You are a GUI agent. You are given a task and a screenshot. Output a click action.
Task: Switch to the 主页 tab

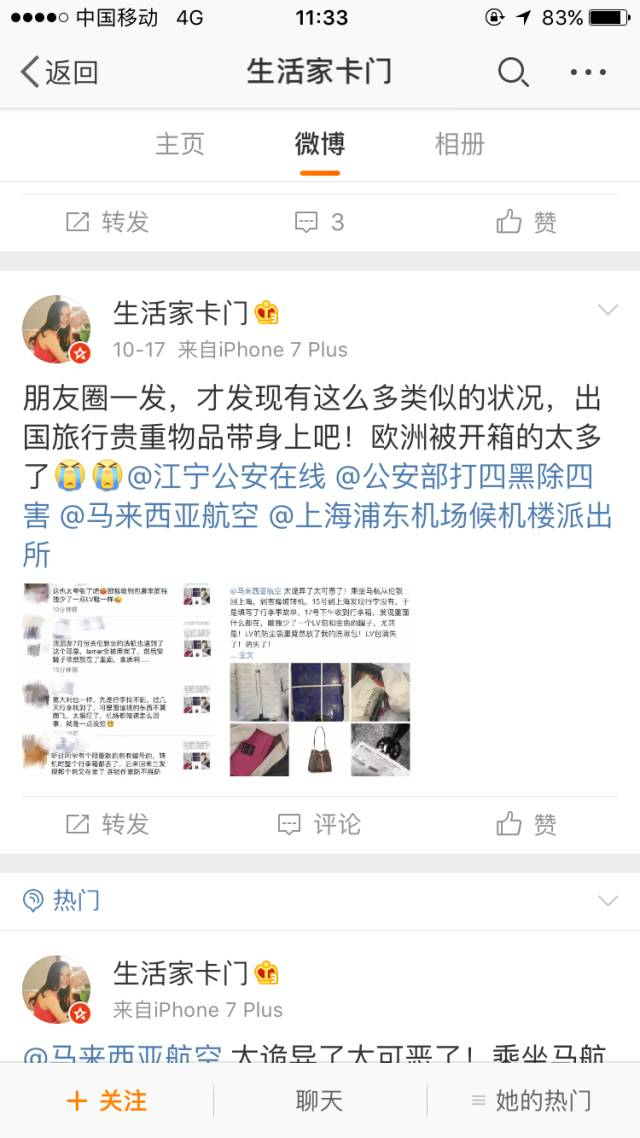[x=179, y=144]
